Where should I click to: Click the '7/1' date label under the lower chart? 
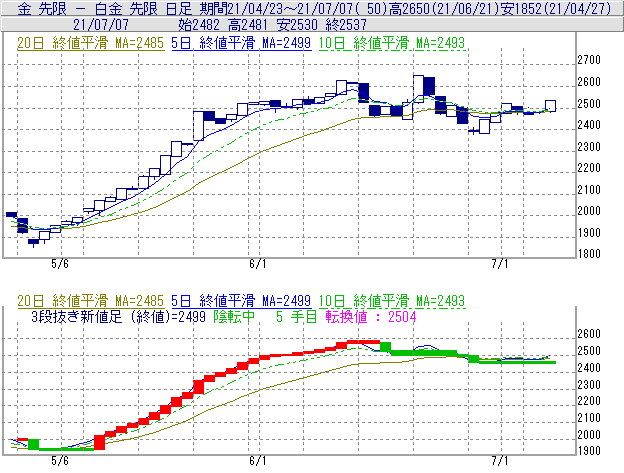coord(499,461)
